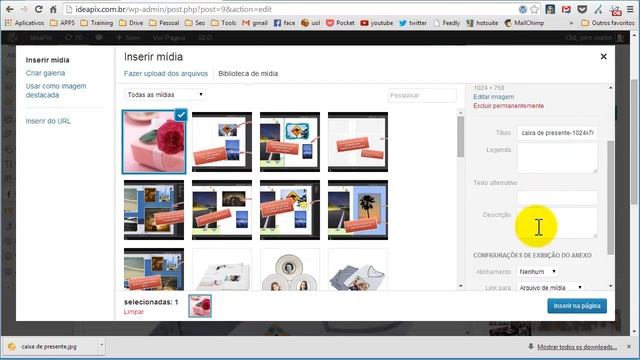Image resolution: width=640 pixels, height=360 pixels.
Task: Select Inserir mídia in sidebar
Action: pos(47,60)
